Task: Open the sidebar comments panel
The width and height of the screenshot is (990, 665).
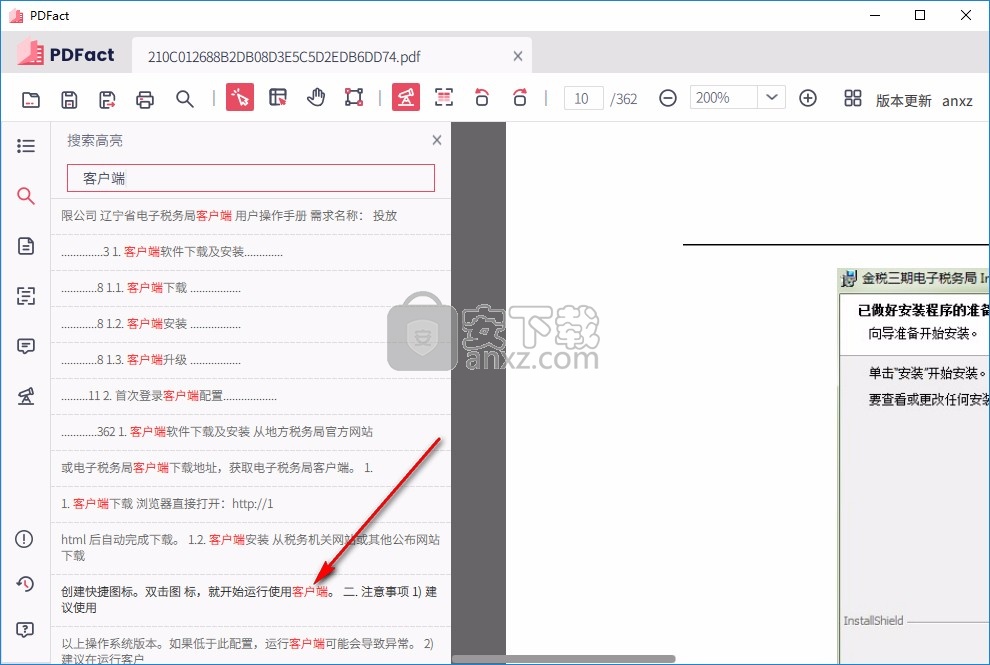Action: (x=25, y=345)
